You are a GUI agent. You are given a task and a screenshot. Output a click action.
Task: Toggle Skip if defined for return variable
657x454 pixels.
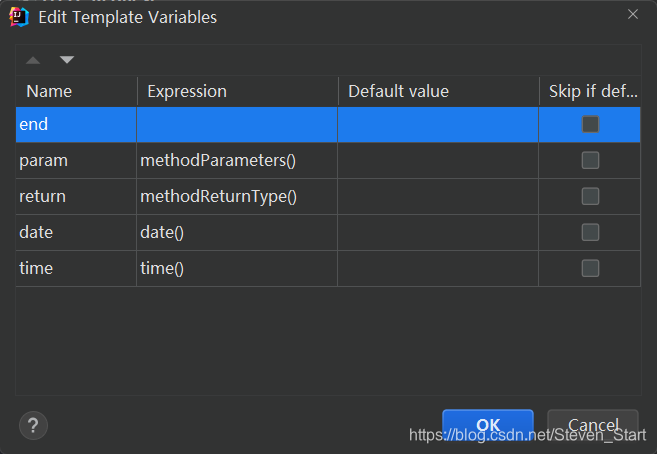click(x=590, y=196)
